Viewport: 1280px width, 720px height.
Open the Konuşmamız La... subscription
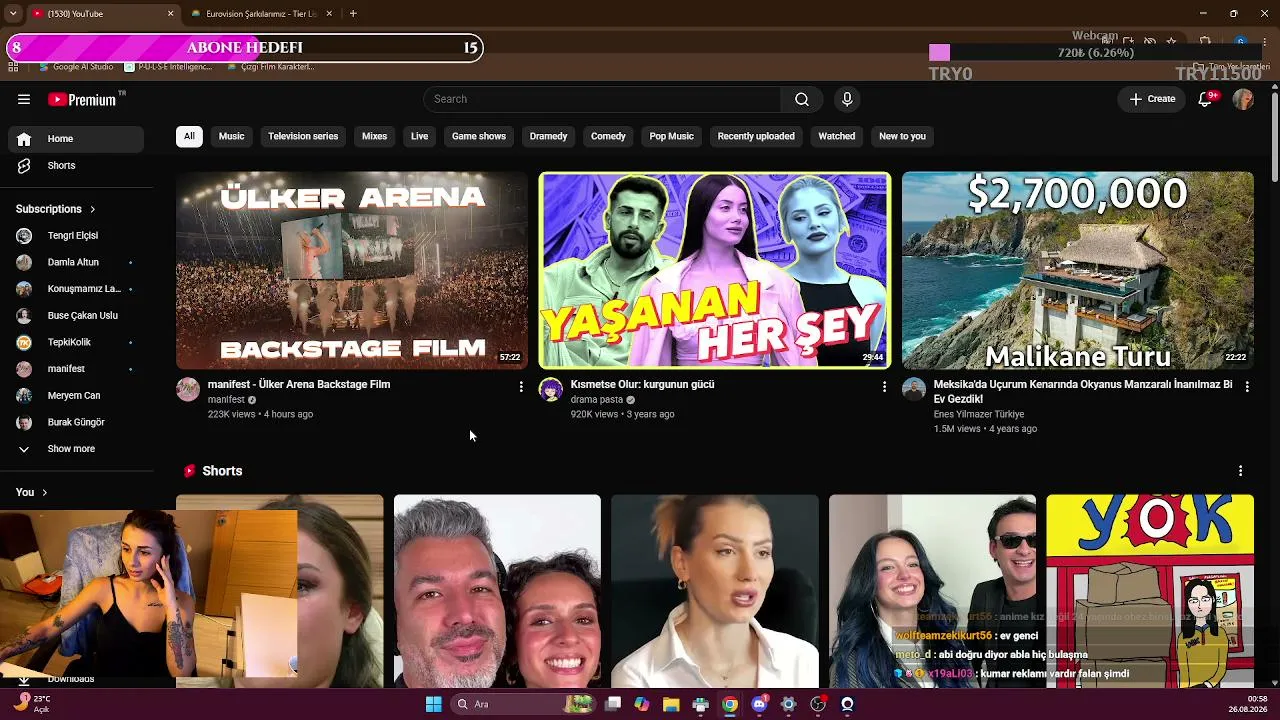[76, 289]
